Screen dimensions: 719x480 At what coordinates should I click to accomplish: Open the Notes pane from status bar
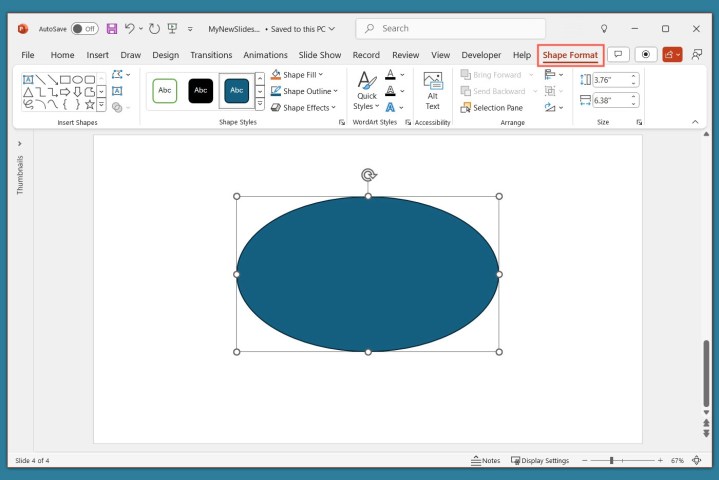486,461
